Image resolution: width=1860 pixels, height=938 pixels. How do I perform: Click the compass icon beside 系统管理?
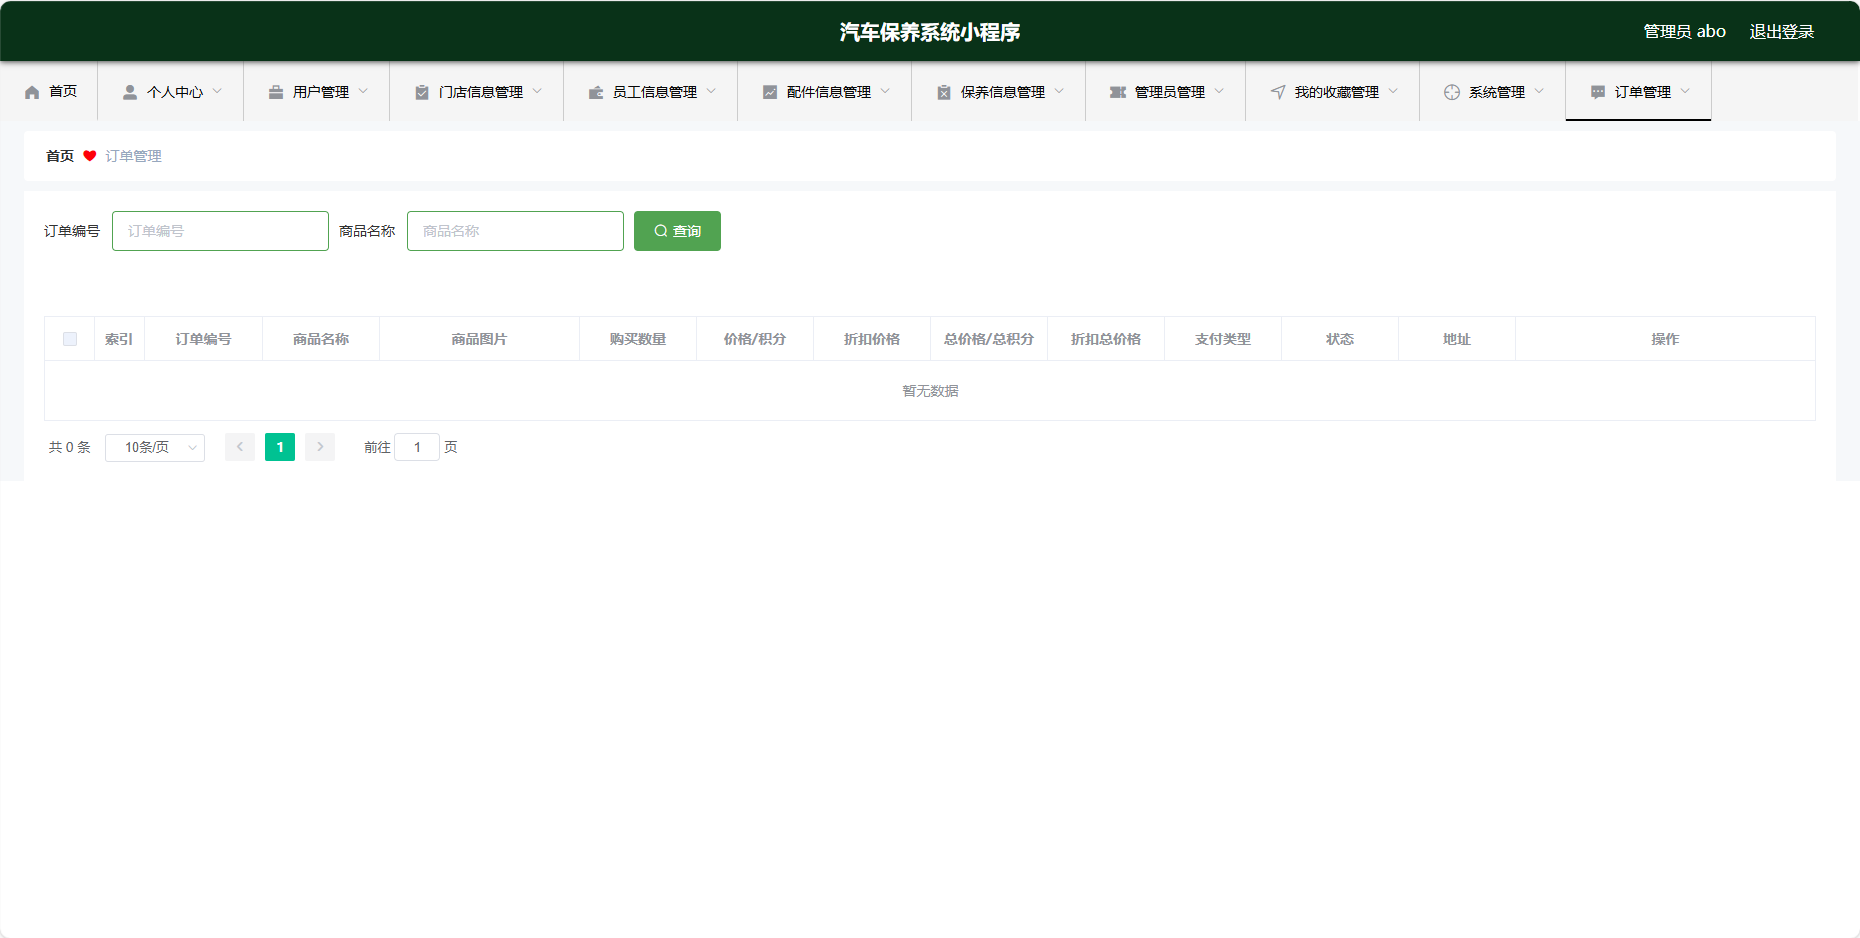click(x=1452, y=92)
